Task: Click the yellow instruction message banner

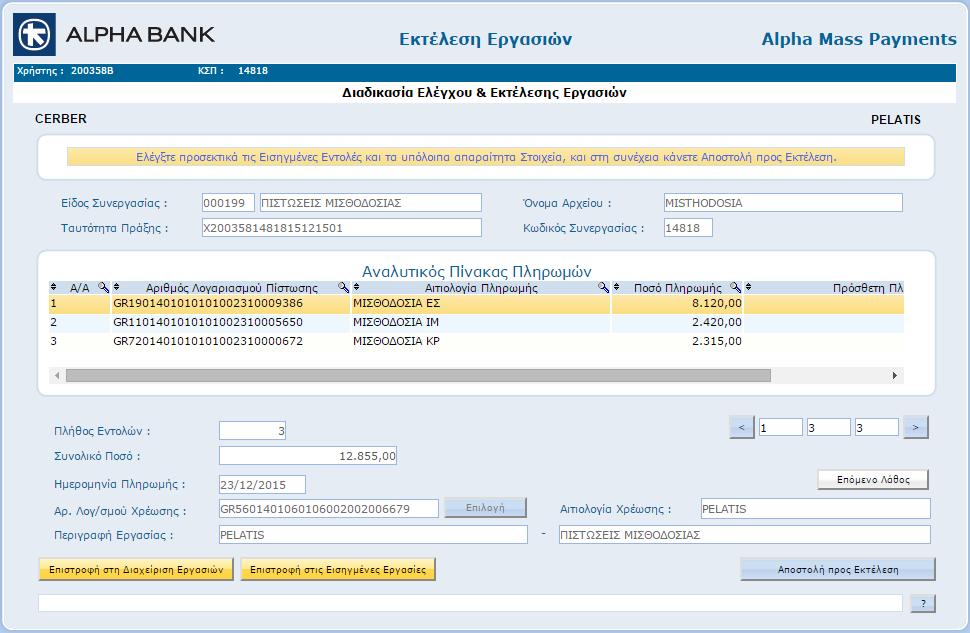Action: pos(486,157)
